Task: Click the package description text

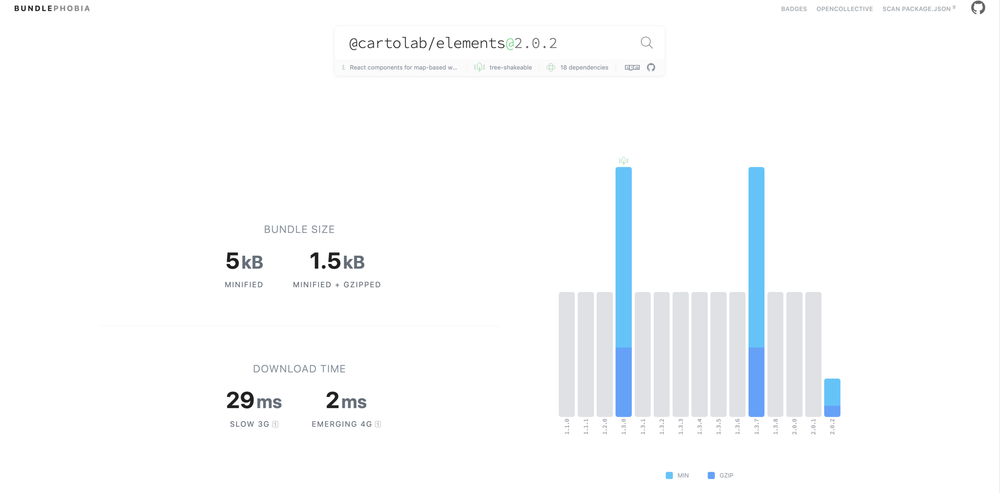Action: point(403,67)
